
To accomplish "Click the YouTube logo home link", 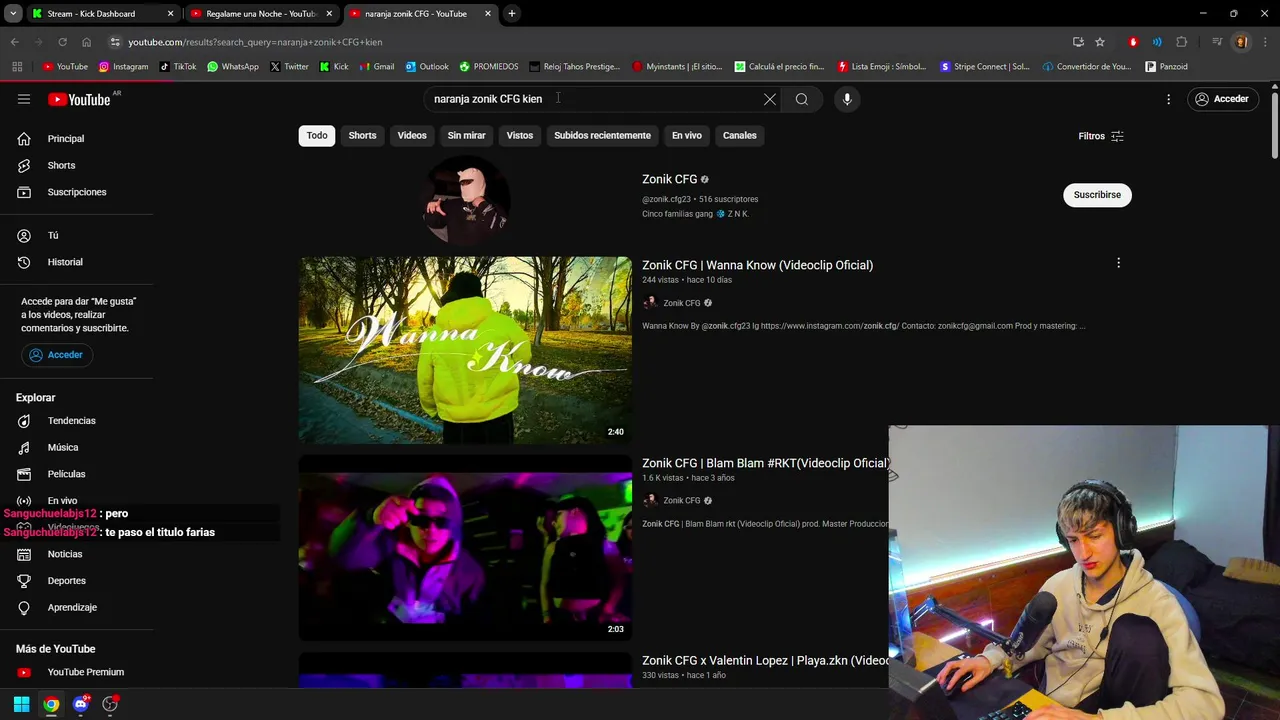I will tap(79, 99).
